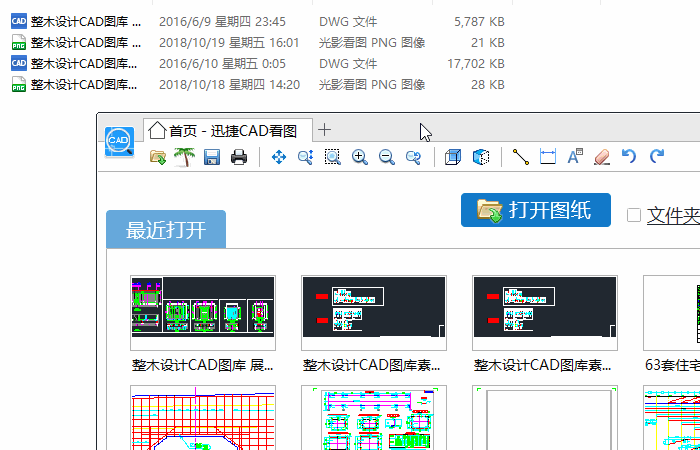Click the date 2016/6/10 星期五 0:05
This screenshot has height=450, width=700.
[222, 64]
